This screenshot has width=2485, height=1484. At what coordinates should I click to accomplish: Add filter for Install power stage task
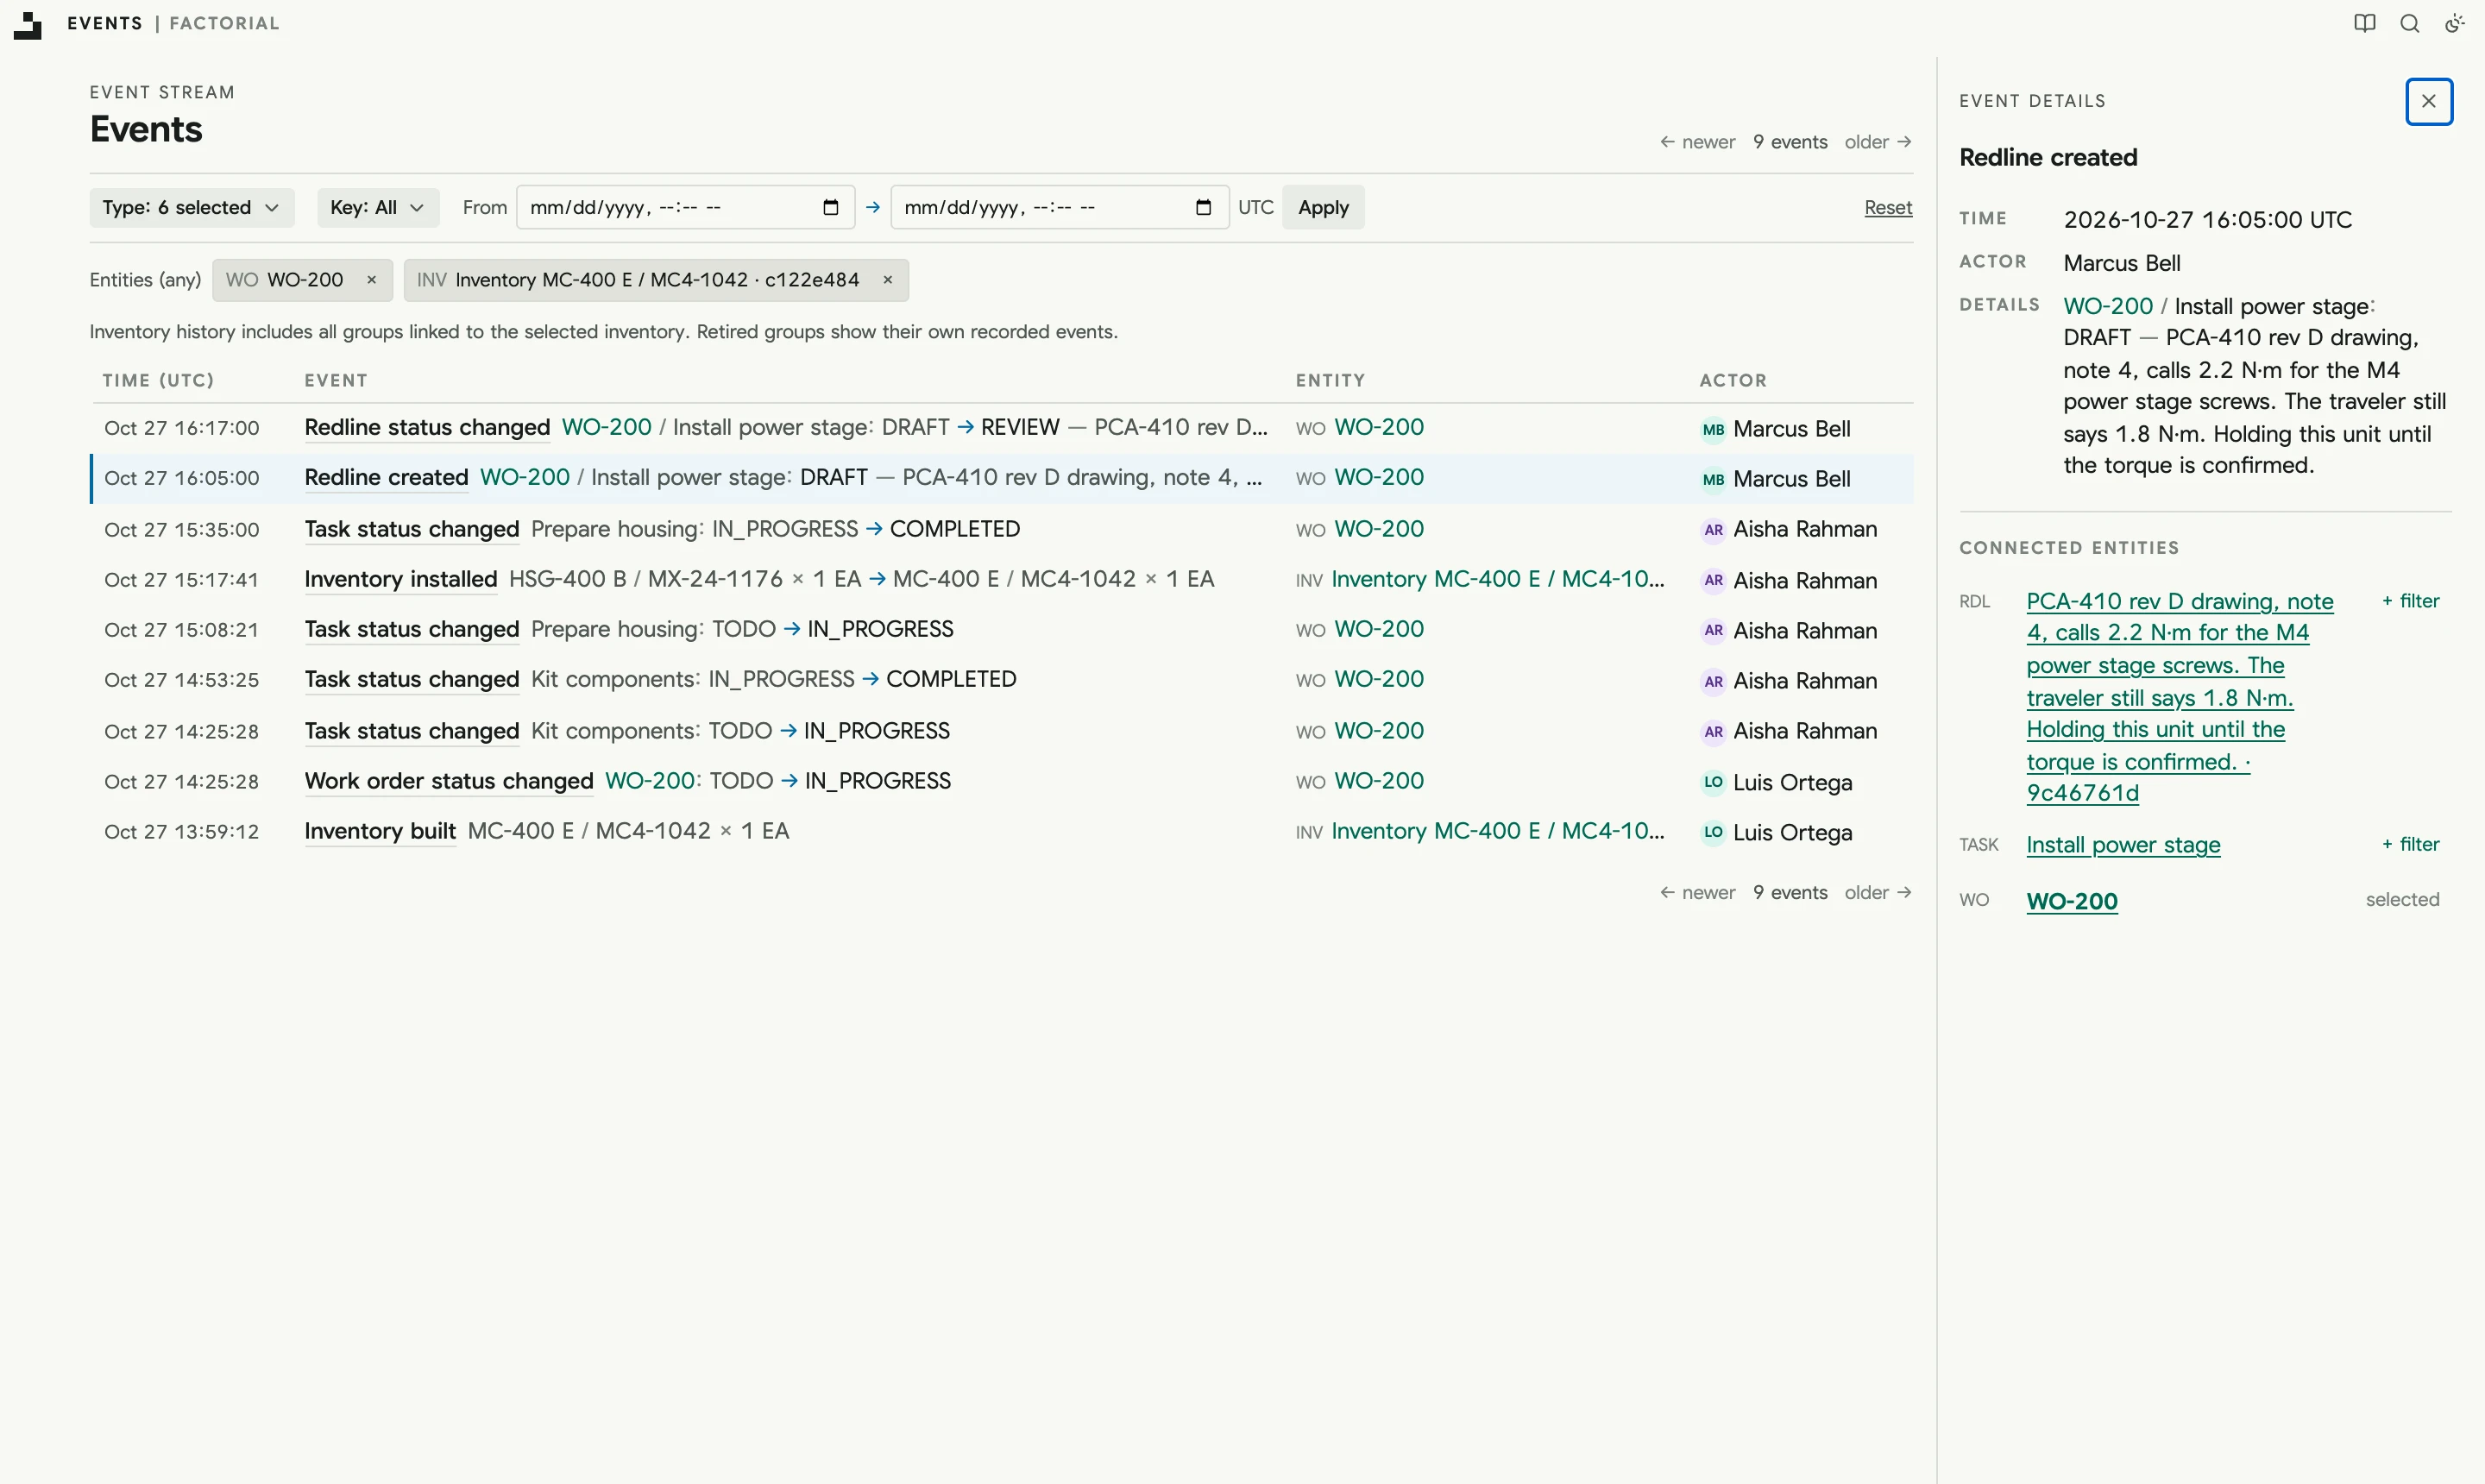tap(2410, 844)
